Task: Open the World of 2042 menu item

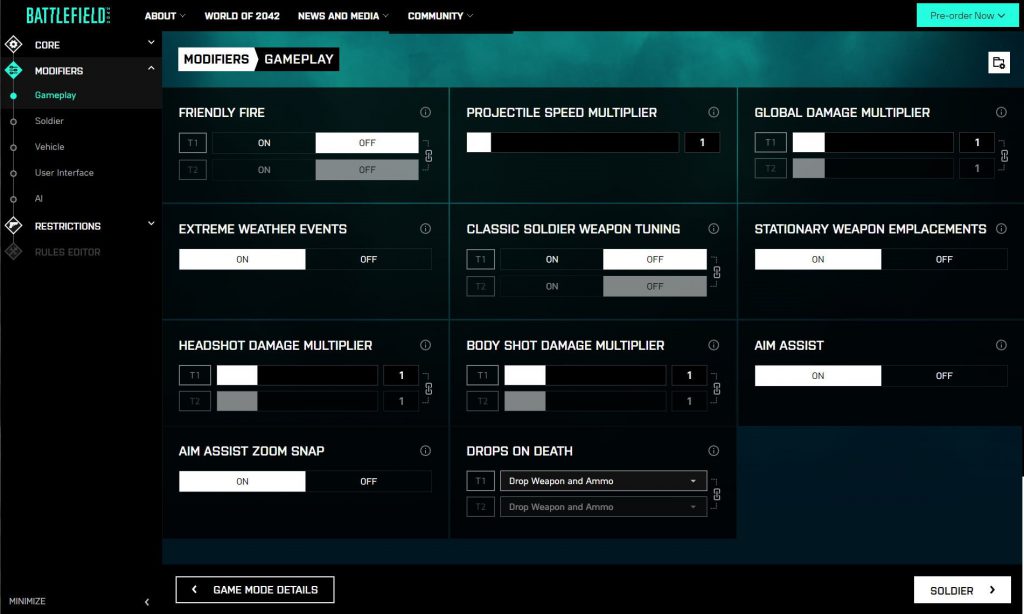Action: coord(242,16)
